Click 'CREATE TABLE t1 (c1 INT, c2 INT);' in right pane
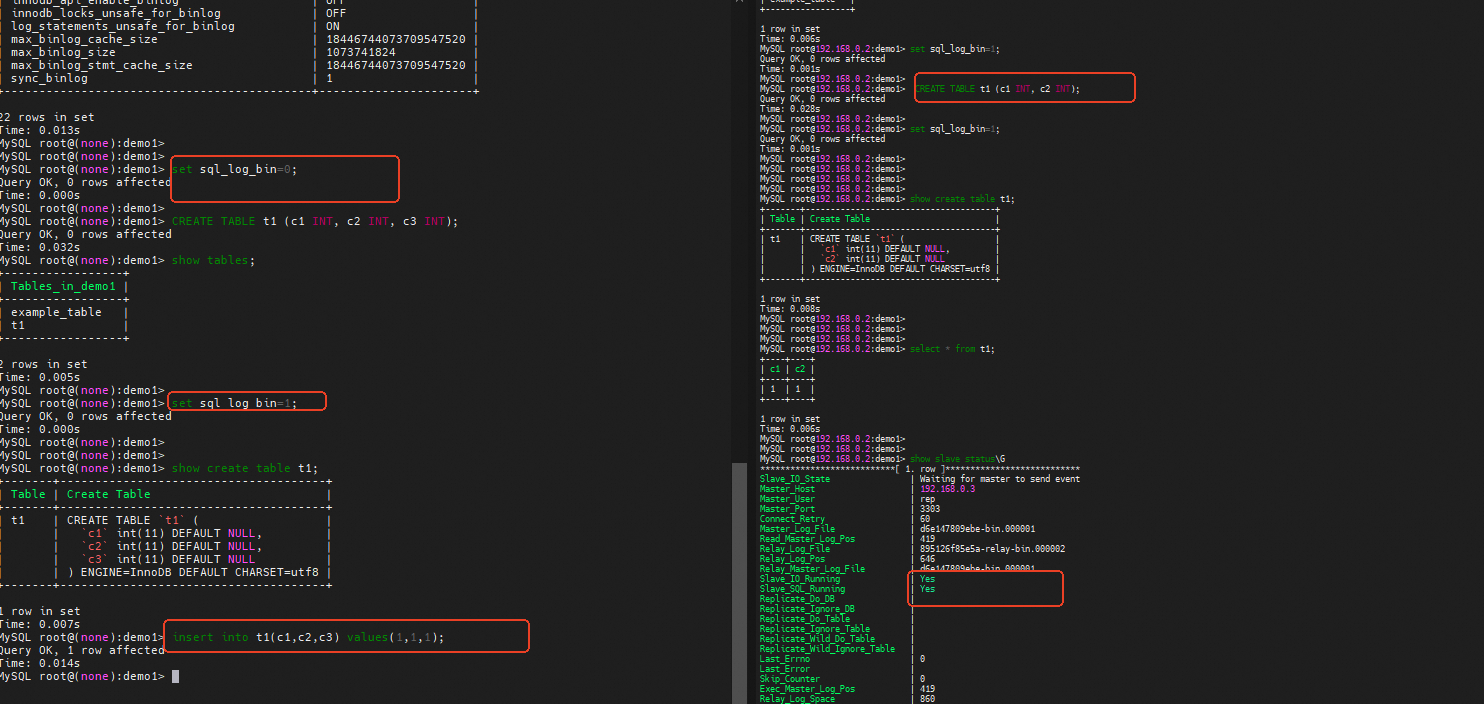Viewport: 1484px width, 704px height. pos(997,89)
